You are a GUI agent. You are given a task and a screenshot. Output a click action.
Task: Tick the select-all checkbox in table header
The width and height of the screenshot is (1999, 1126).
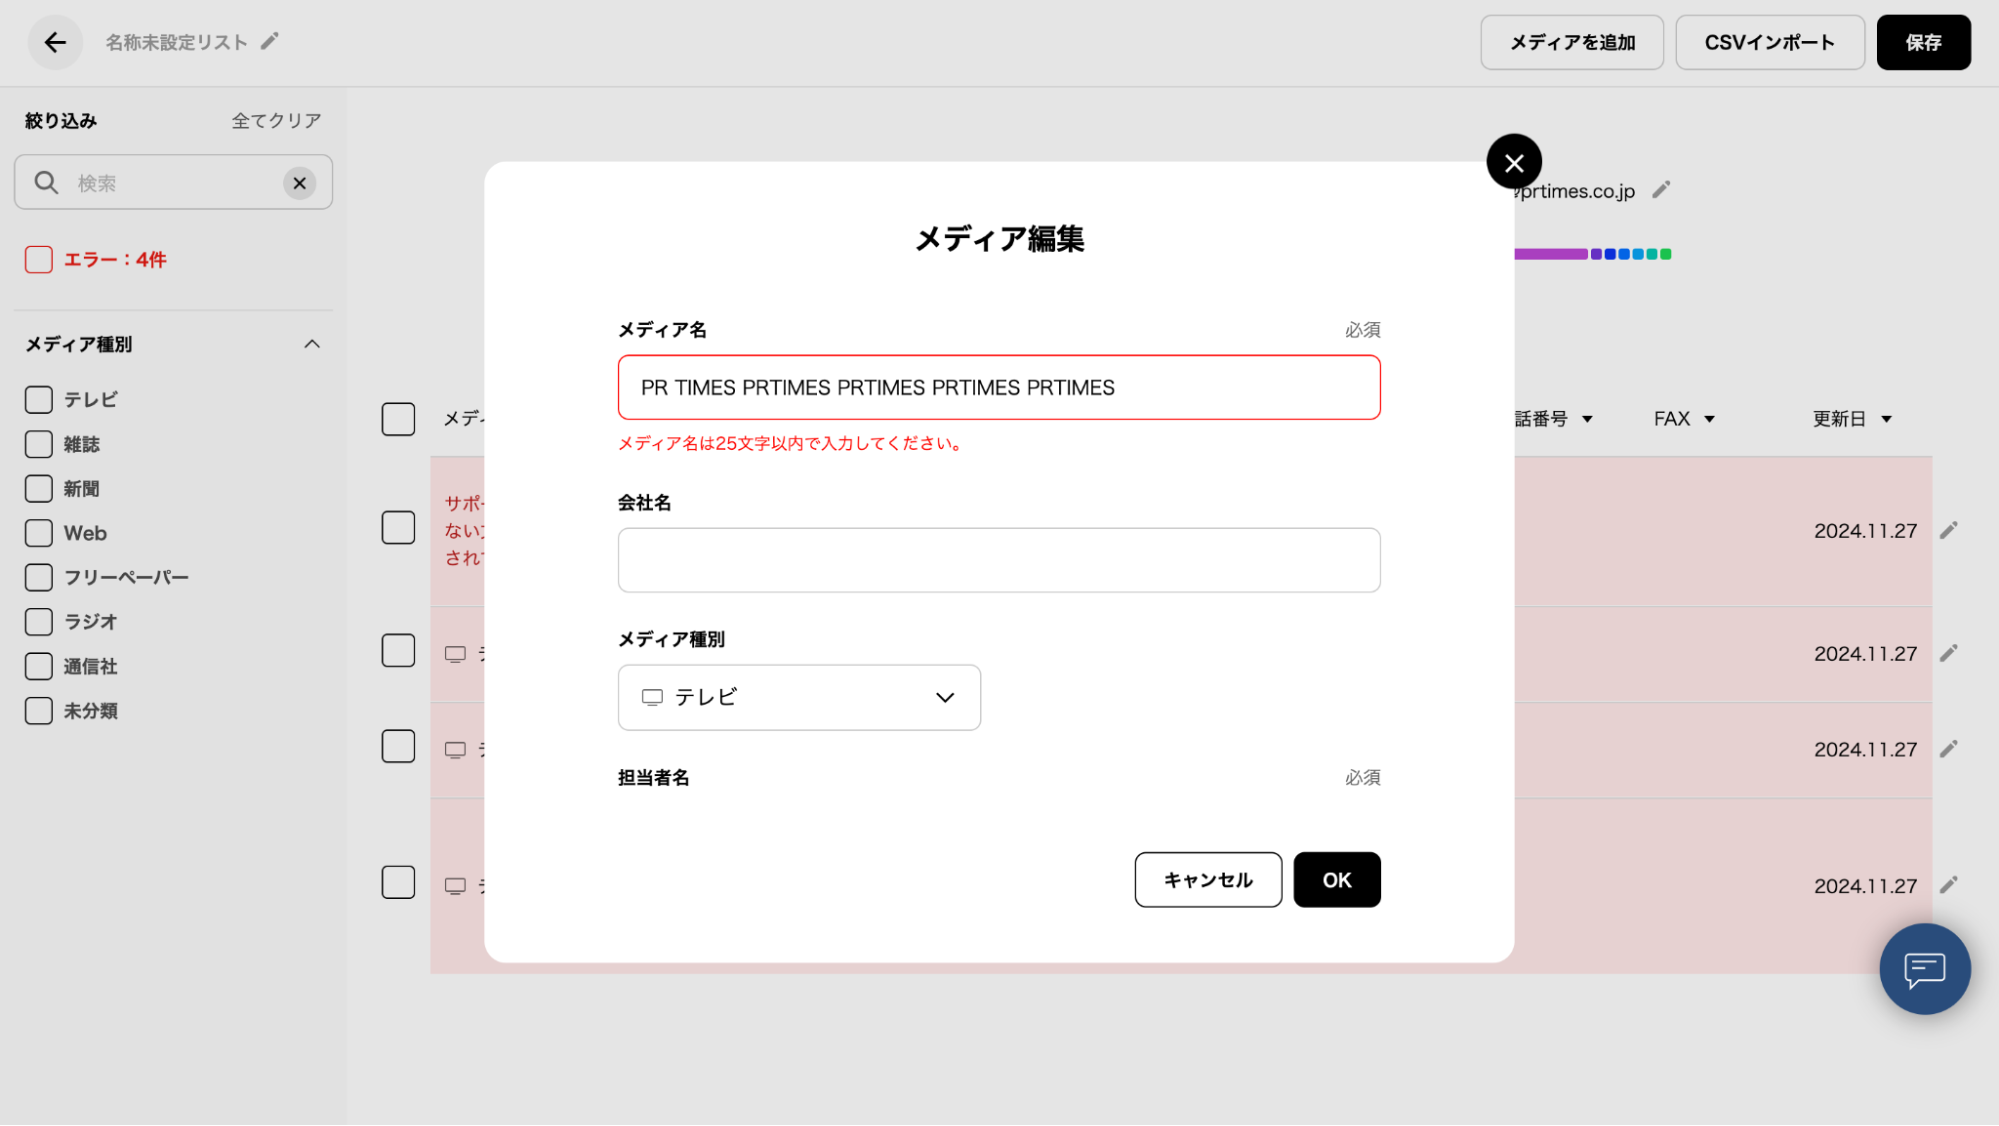[x=398, y=419]
